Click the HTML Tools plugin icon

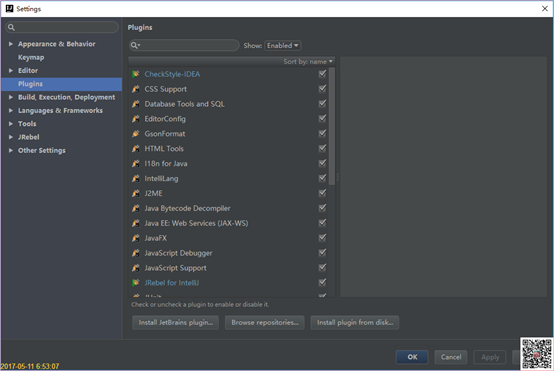coord(136,148)
